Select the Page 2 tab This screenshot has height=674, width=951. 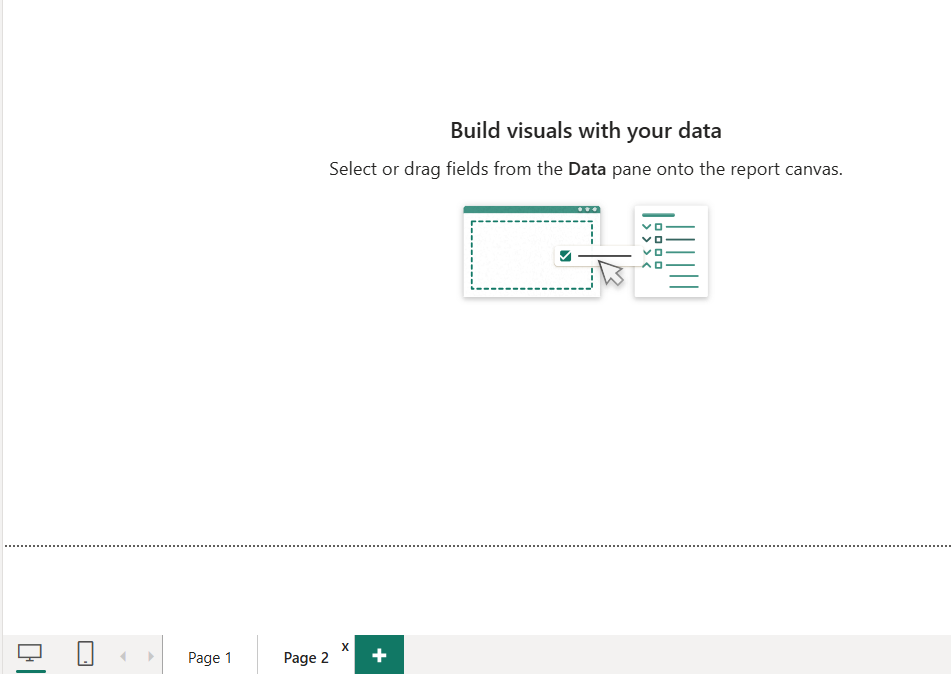306,658
